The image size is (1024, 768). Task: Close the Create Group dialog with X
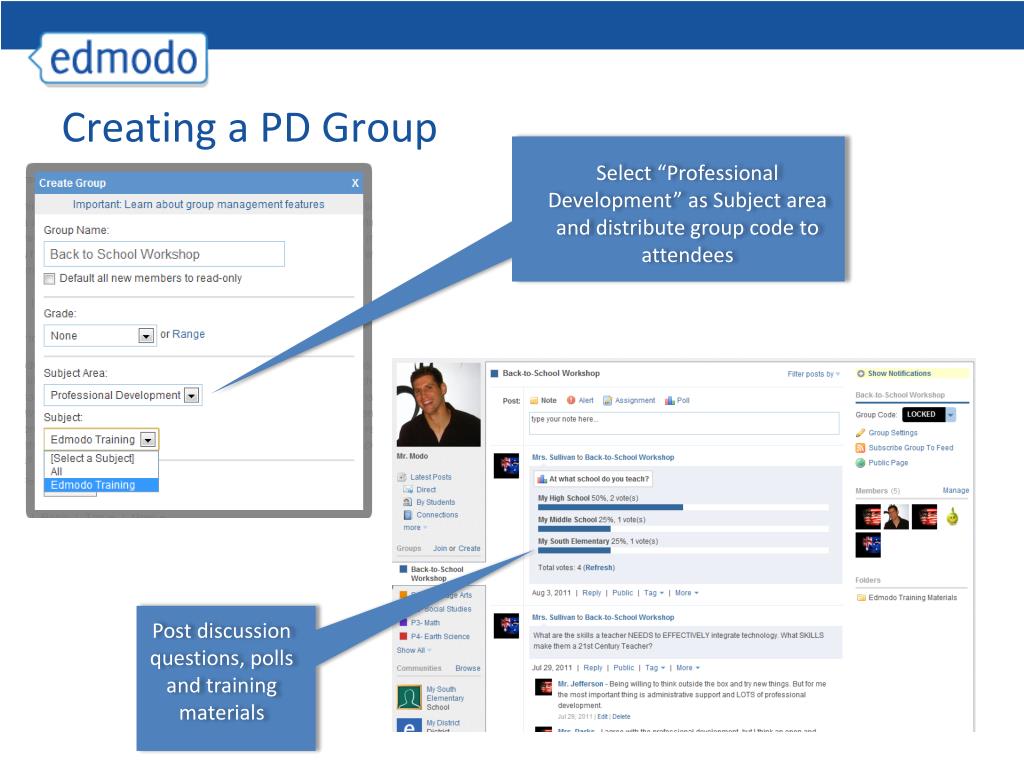pyautogui.click(x=355, y=184)
